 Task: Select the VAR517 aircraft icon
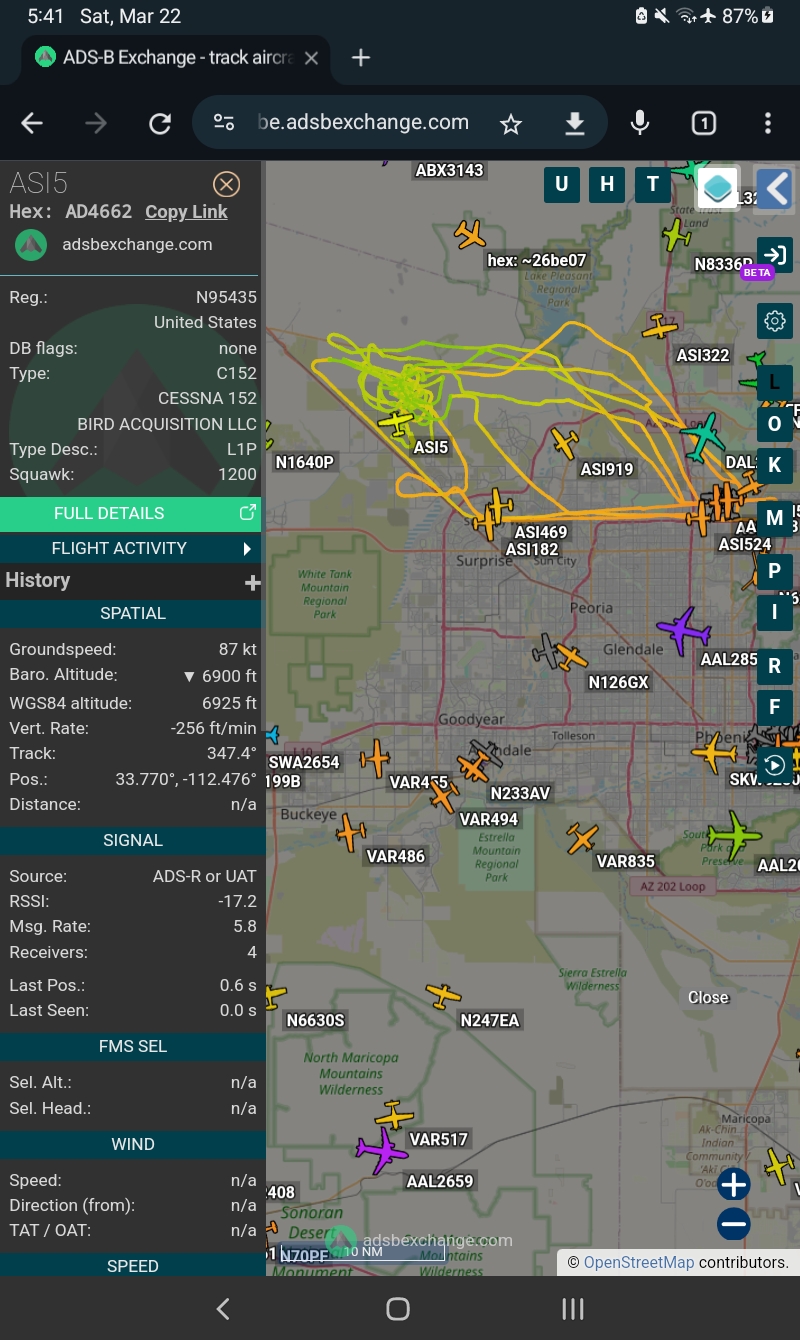click(395, 1115)
